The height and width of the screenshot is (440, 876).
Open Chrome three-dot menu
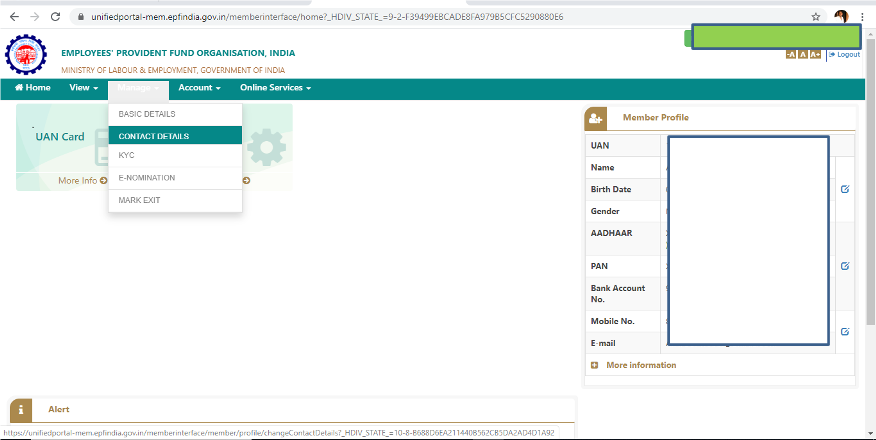point(861,17)
